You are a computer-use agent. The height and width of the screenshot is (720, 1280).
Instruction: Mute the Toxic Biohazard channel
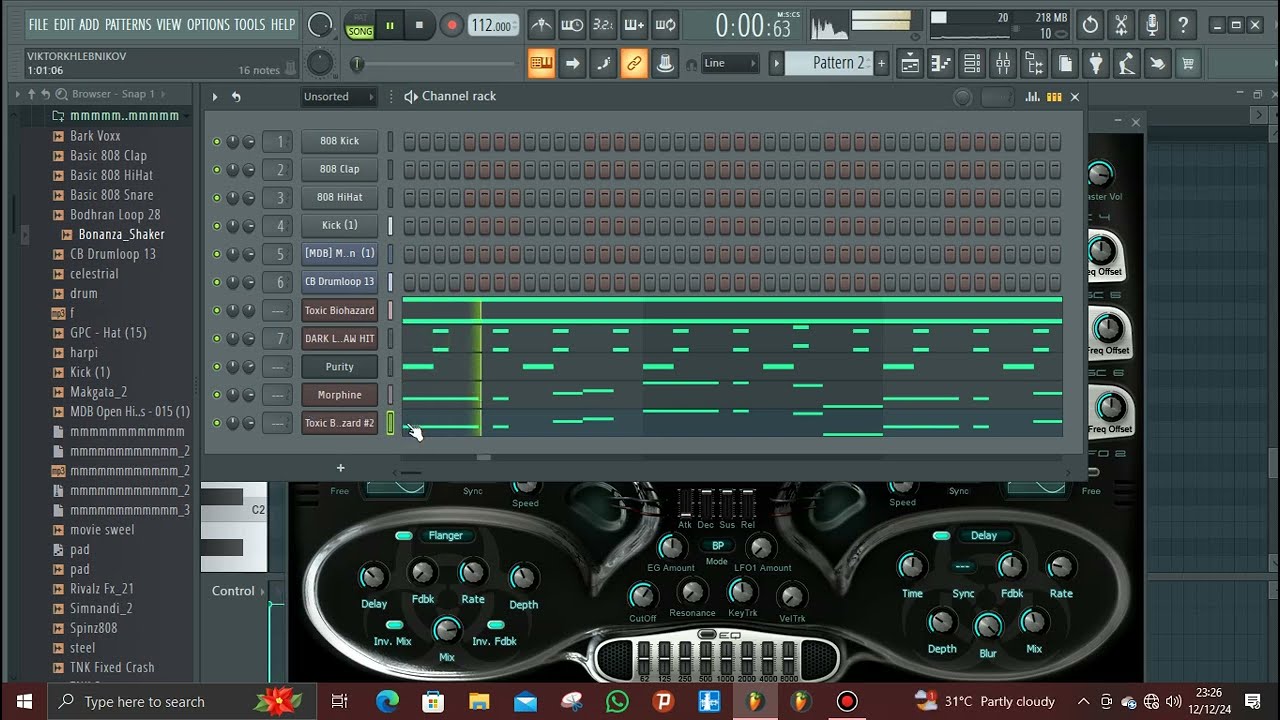(217, 311)
